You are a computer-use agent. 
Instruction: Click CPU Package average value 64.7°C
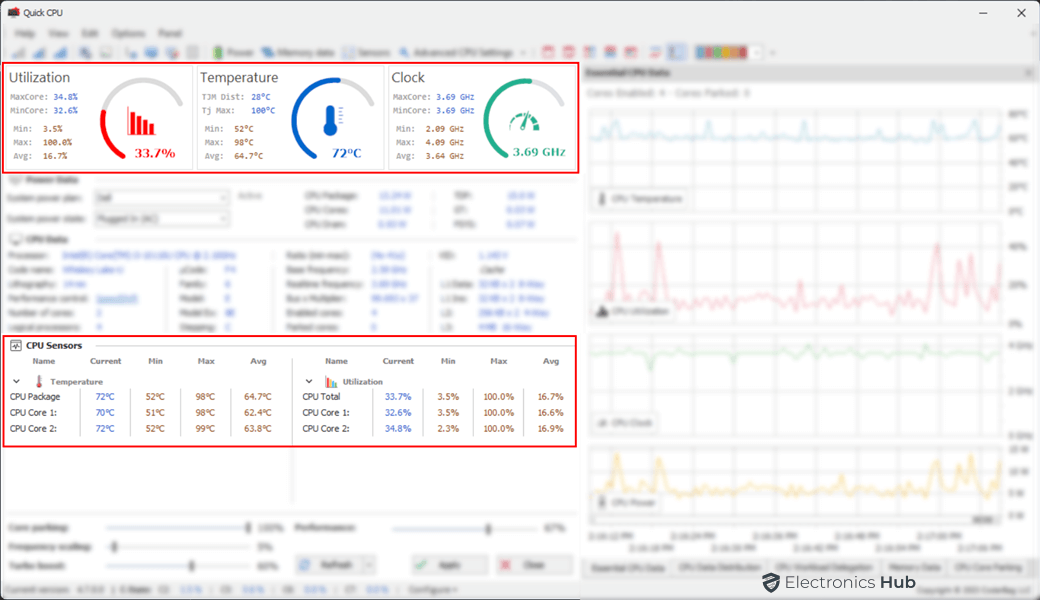pyautogui.click(x=257, y=396)
